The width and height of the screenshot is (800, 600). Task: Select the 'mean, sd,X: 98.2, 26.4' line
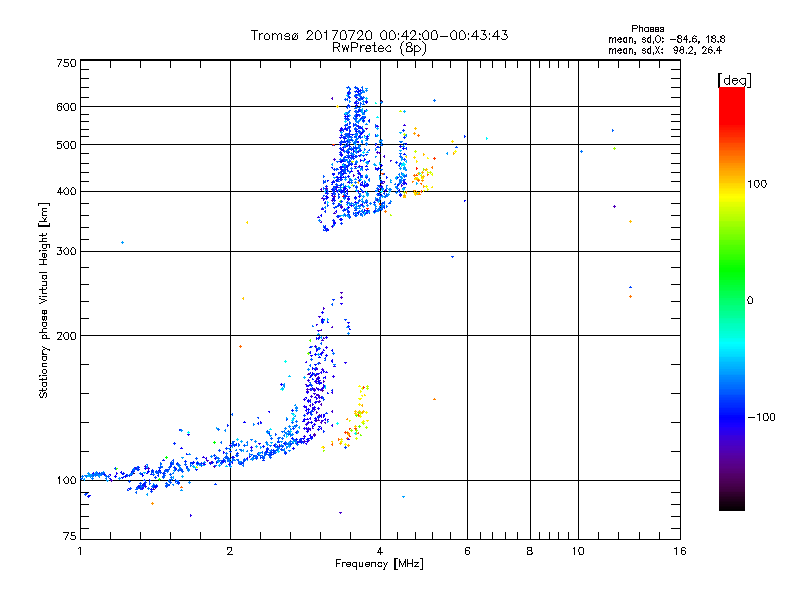pyautogui.click(x=665, y=50)
